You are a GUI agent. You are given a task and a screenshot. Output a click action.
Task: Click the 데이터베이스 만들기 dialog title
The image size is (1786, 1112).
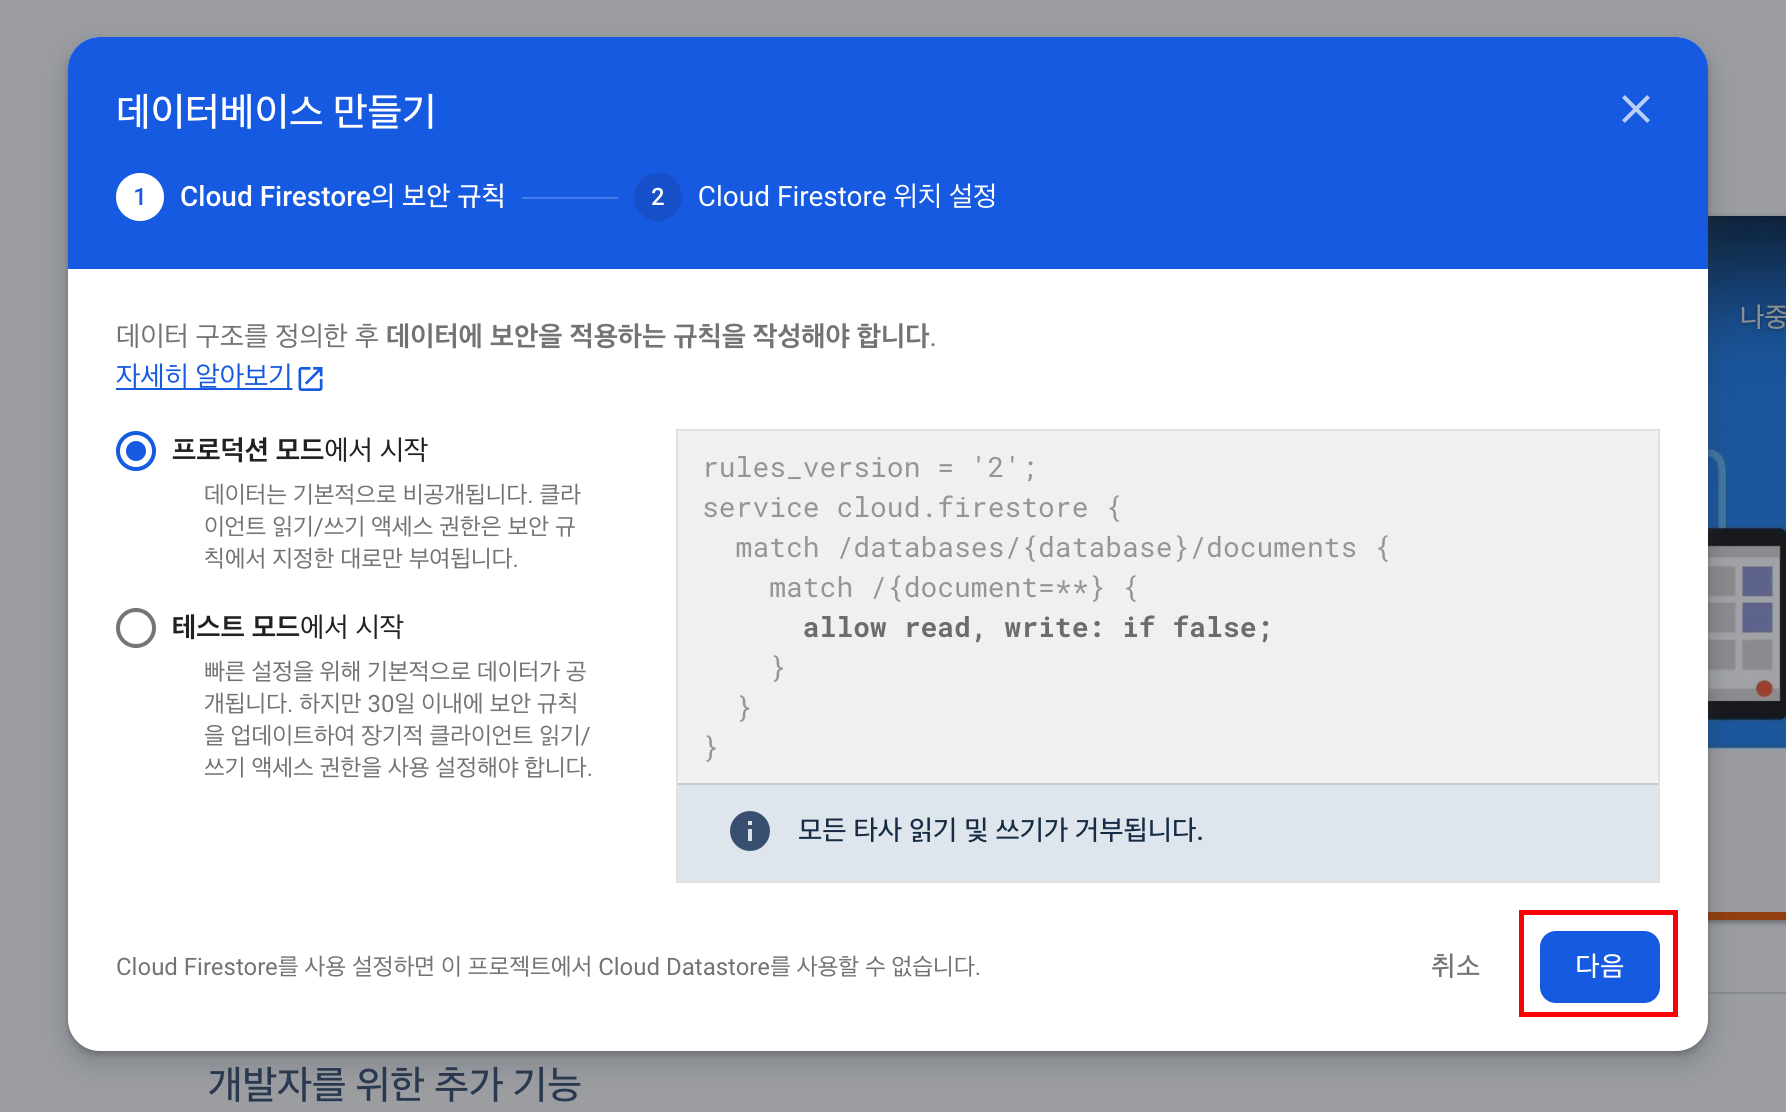(x=276, y=111)
